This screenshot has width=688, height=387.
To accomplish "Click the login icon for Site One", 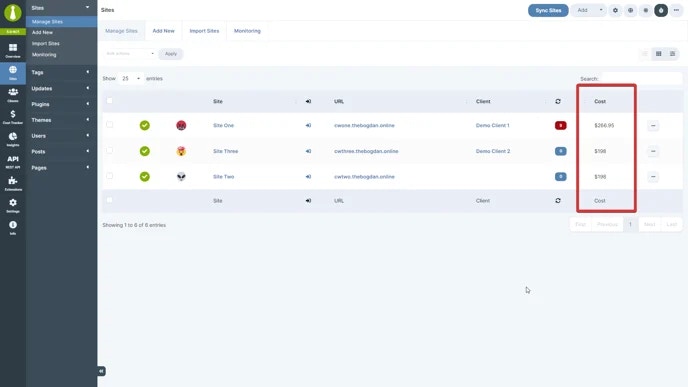I will 308,125.
